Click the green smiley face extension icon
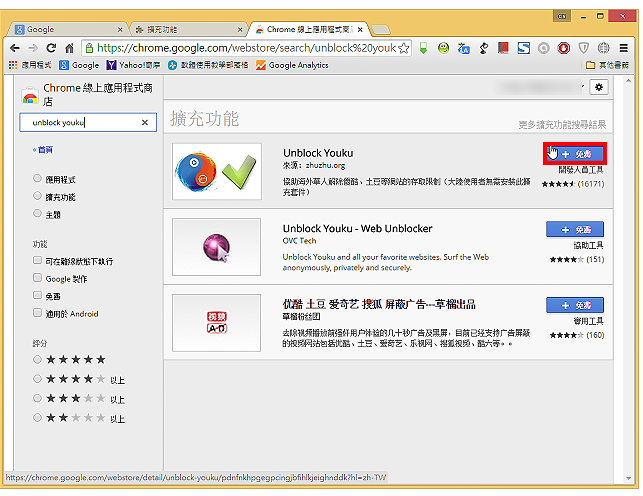Viewport: 643px width, 496px height. 443,48
